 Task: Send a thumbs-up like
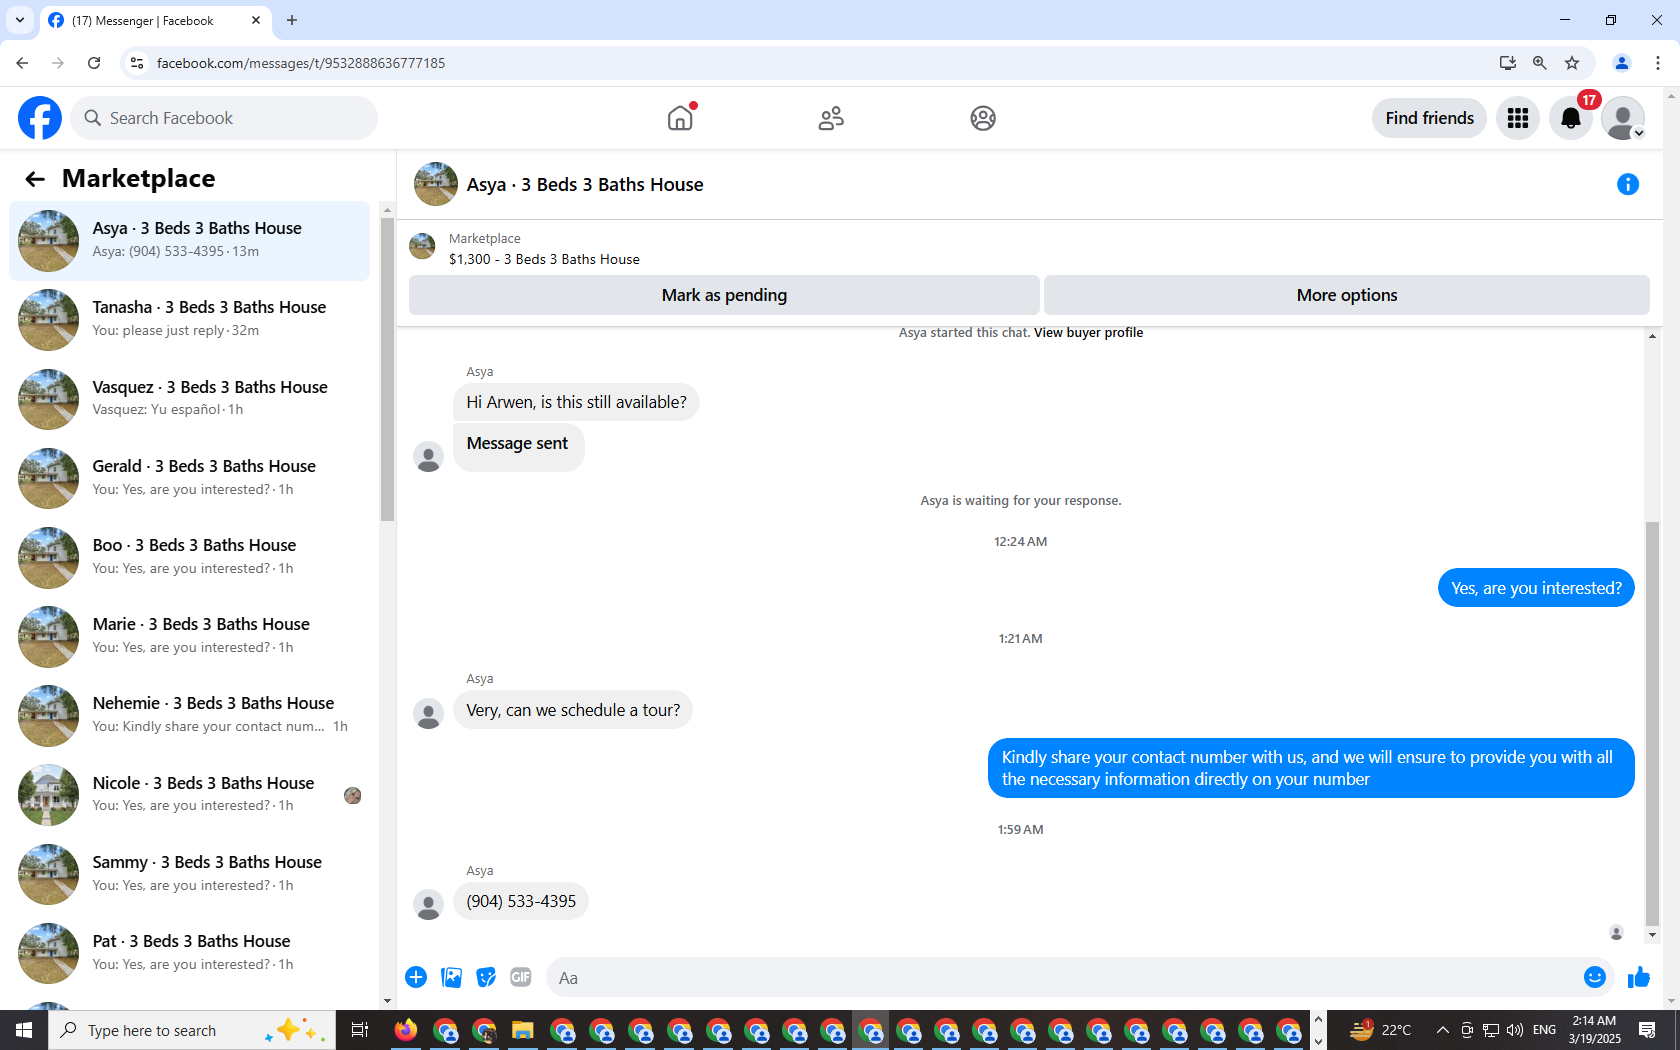click(1638, 977)
